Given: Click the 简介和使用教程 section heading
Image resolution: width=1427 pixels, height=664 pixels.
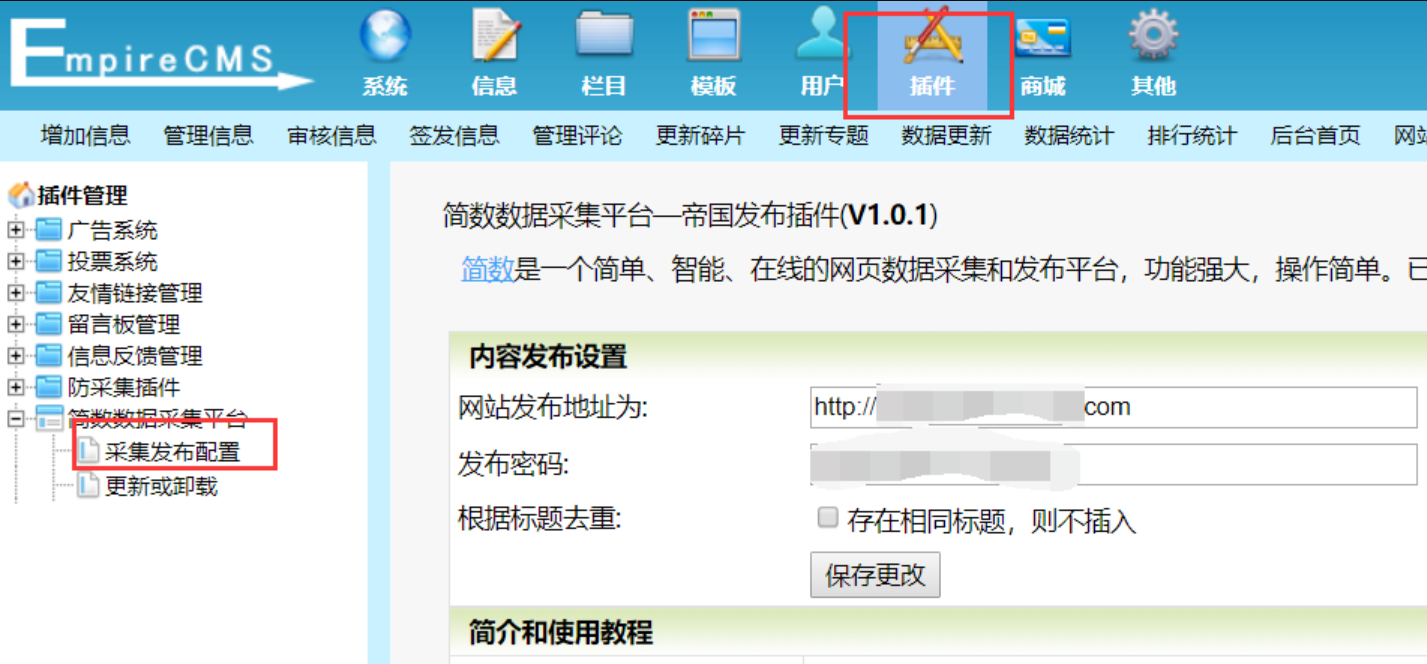Looking at the screenshot, I should point(560,632).
